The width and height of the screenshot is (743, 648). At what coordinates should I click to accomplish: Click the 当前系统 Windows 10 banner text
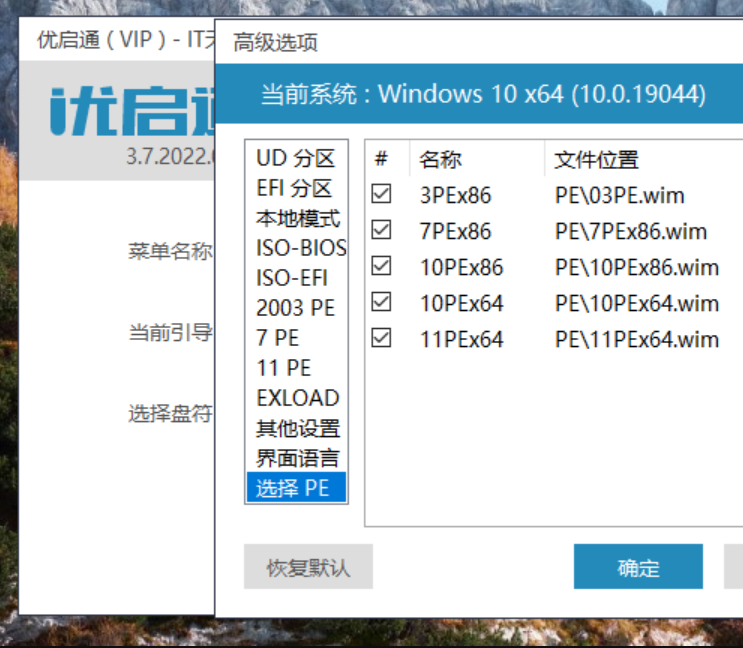pos(483,94)
